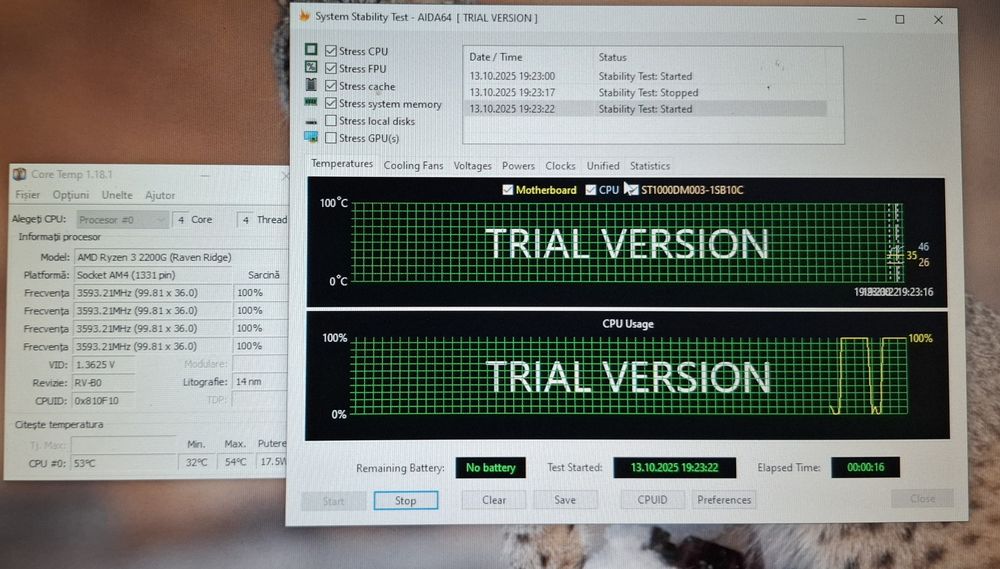Toggle Motherboard temperature graph checkbox

508,189
